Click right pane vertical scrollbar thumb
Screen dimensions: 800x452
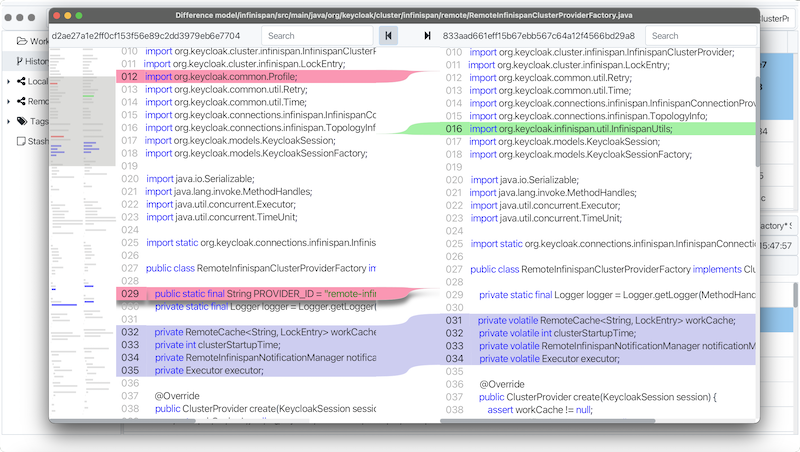tap(757, 121)
